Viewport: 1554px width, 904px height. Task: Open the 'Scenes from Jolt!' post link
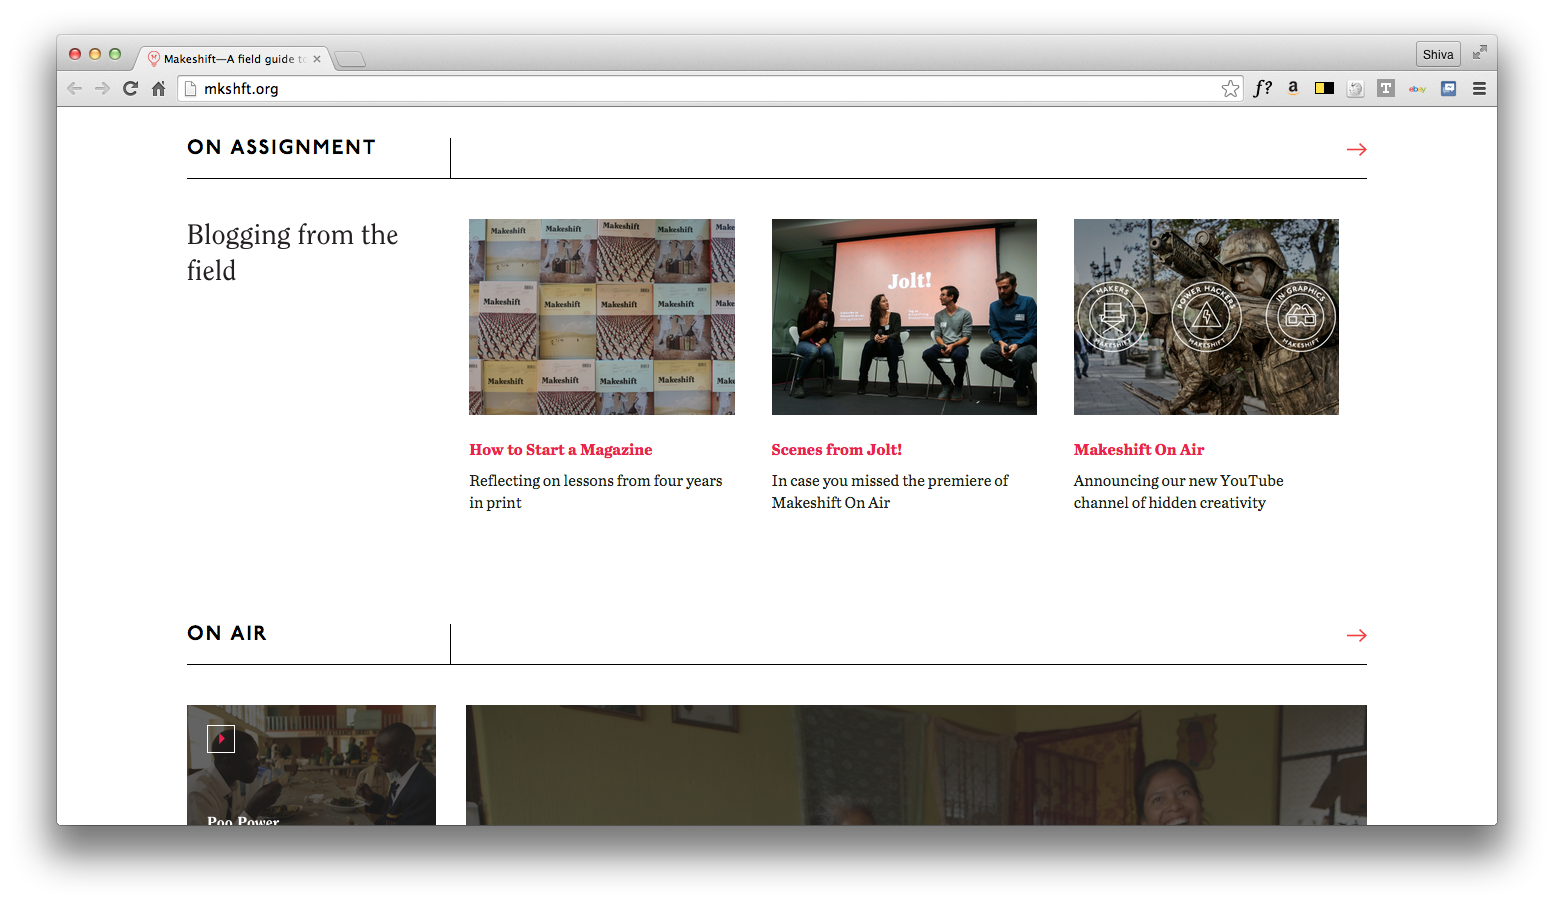pyautogui.click(x=836, y=450)
